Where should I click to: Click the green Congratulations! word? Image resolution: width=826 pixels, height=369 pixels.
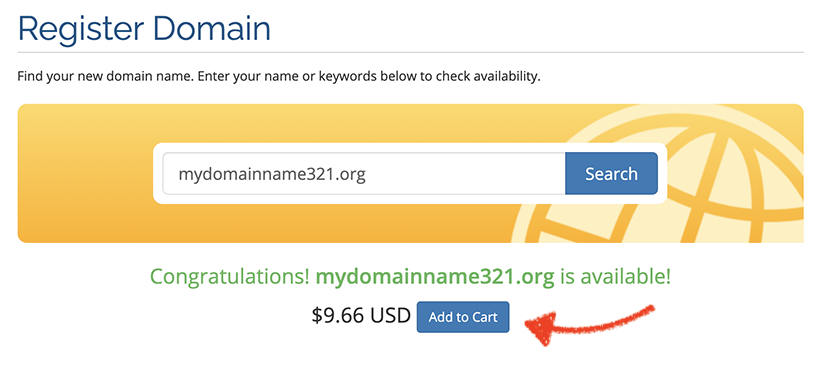[230, 276]
